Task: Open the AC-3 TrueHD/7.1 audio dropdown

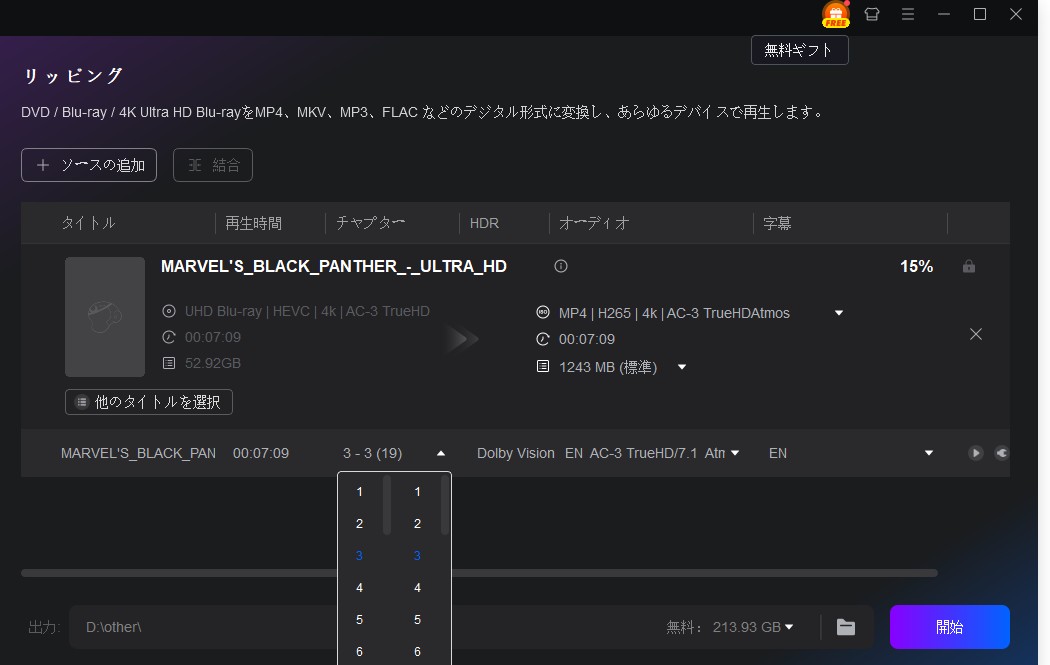Action: pyautogui.click(x=735, y=453)
